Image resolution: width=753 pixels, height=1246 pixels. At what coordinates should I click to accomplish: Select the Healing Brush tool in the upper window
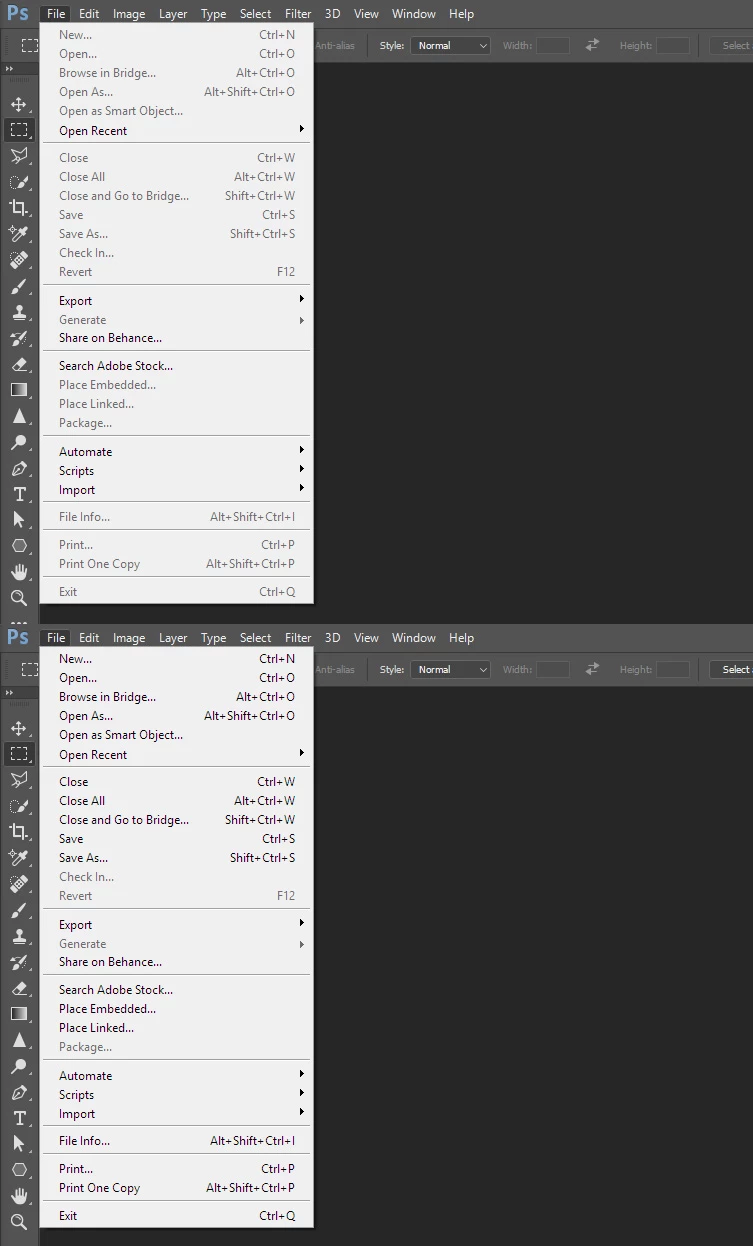tap(19, 259)
